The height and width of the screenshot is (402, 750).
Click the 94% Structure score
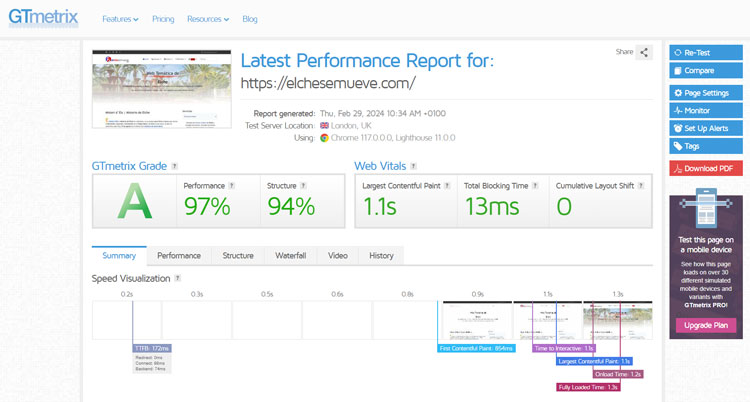click(x=291, y=206)
